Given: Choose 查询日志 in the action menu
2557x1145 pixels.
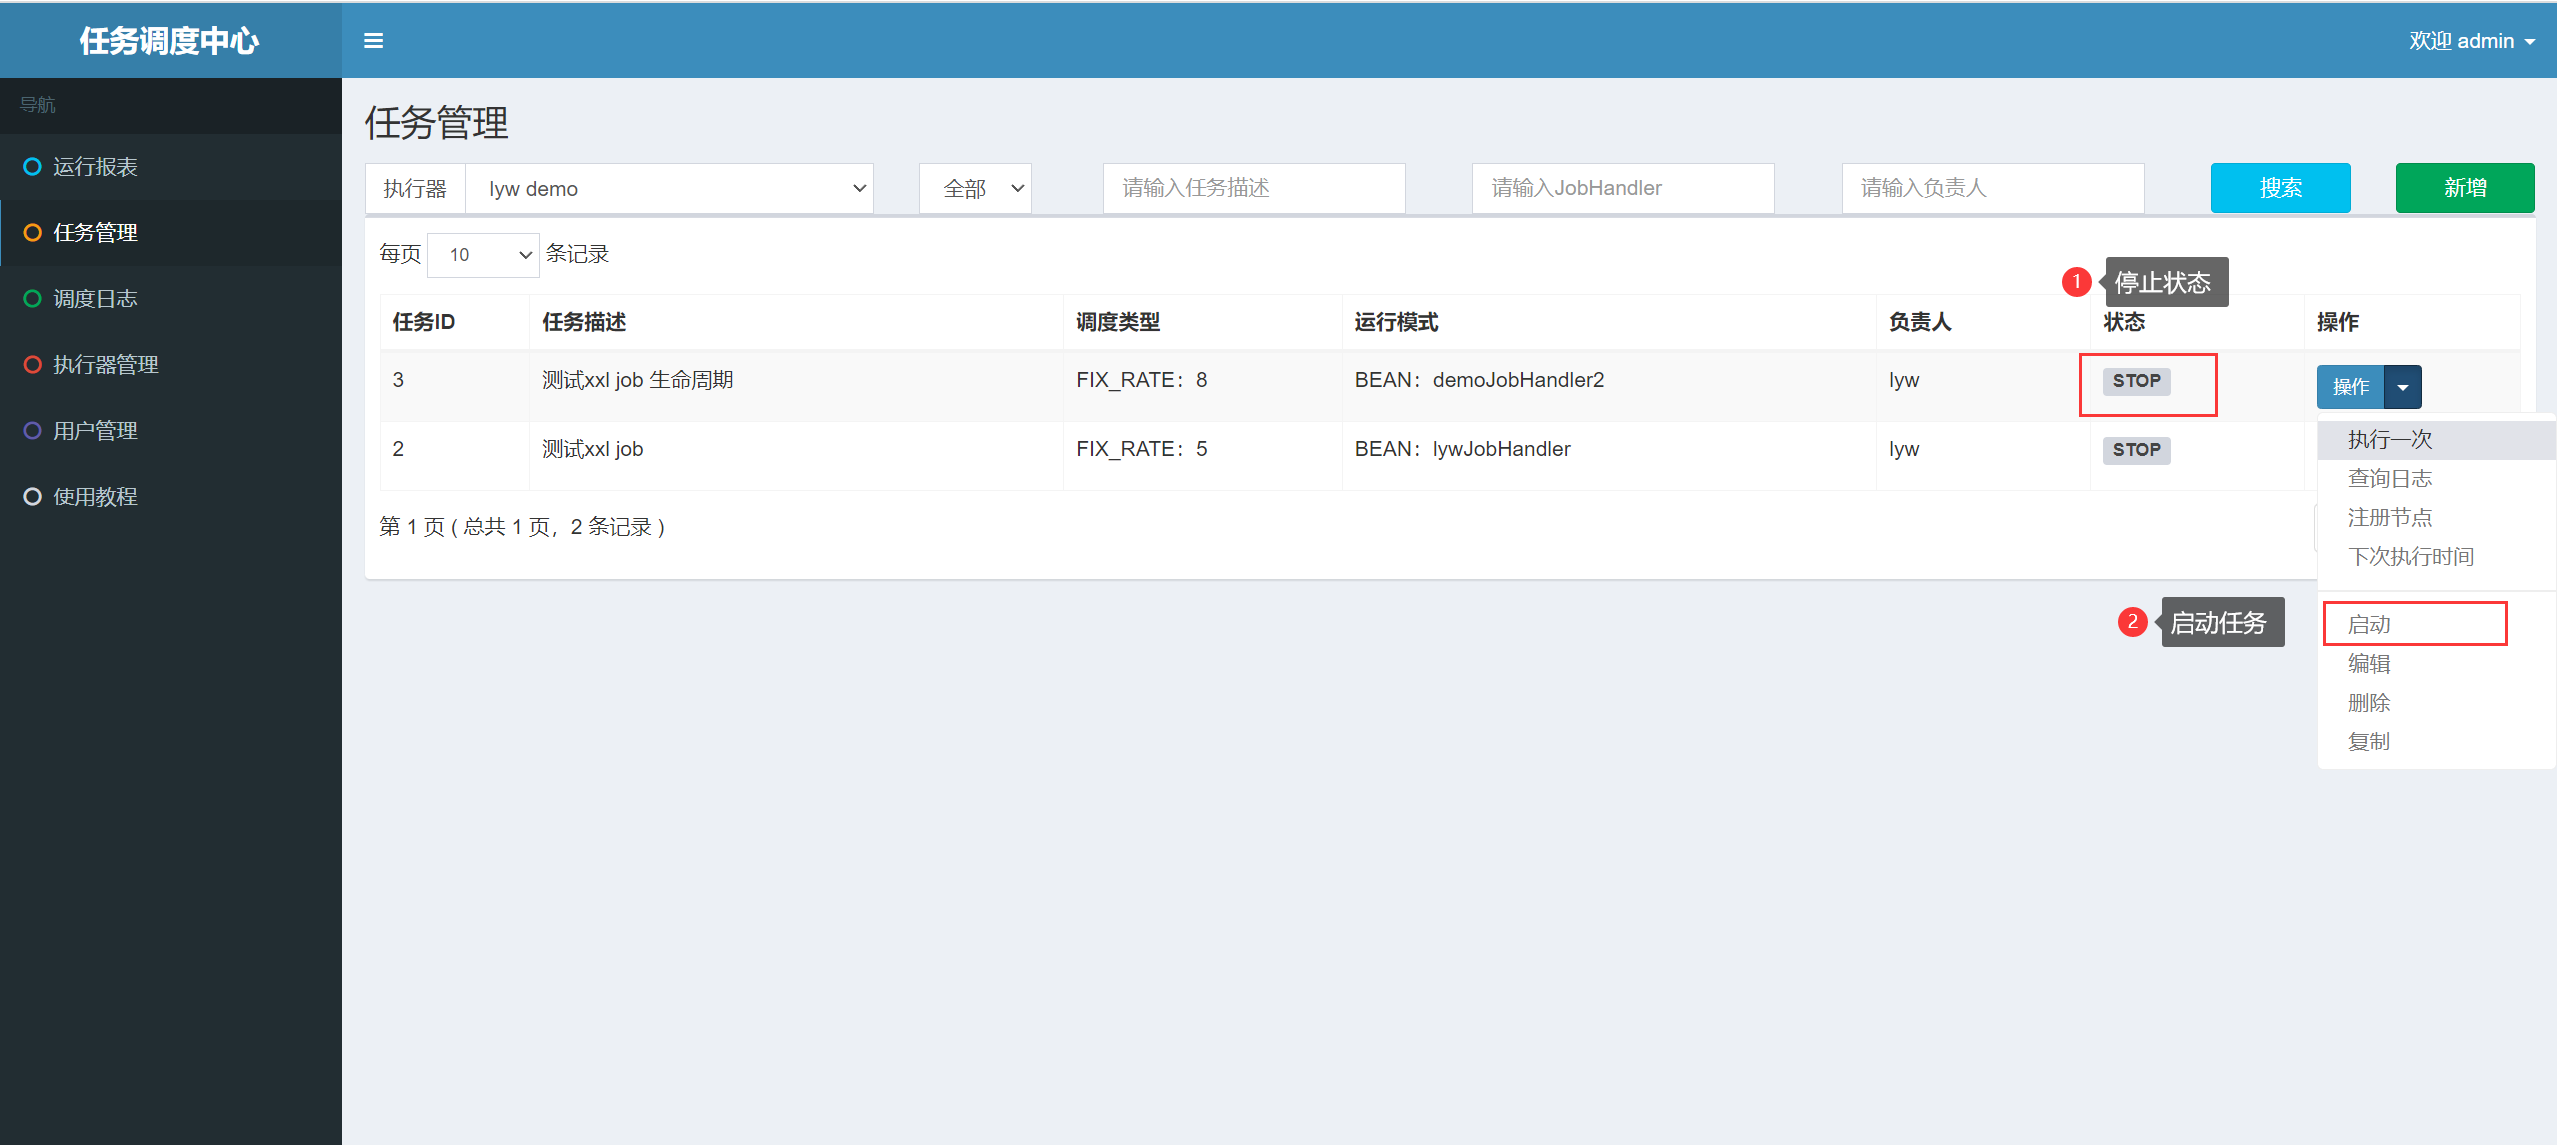Looking at the screenshot, I should pos(2436,479).
